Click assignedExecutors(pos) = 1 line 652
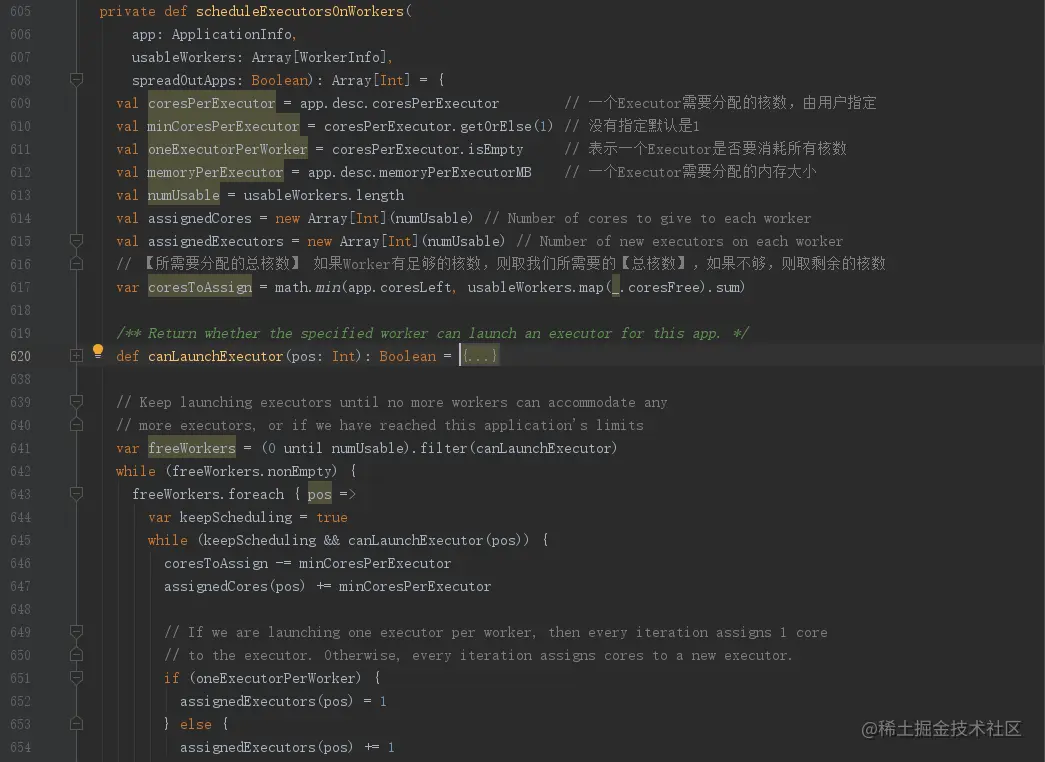1045x762 pixels. [283, 701]
